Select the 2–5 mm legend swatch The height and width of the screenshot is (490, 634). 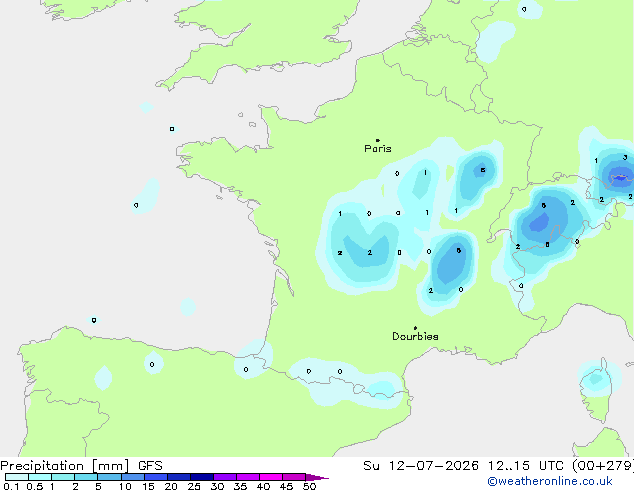(86, 477)
